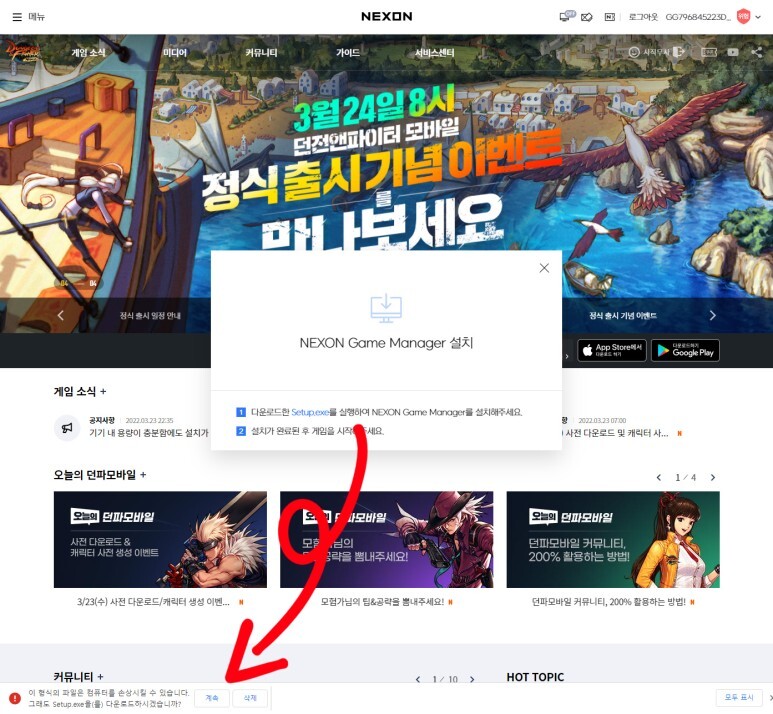Open 사전 다운로드 & 캐릭터 사전 생성 thumbnail
The height and width of the screenshot is (714, 773).
(160, 539)
